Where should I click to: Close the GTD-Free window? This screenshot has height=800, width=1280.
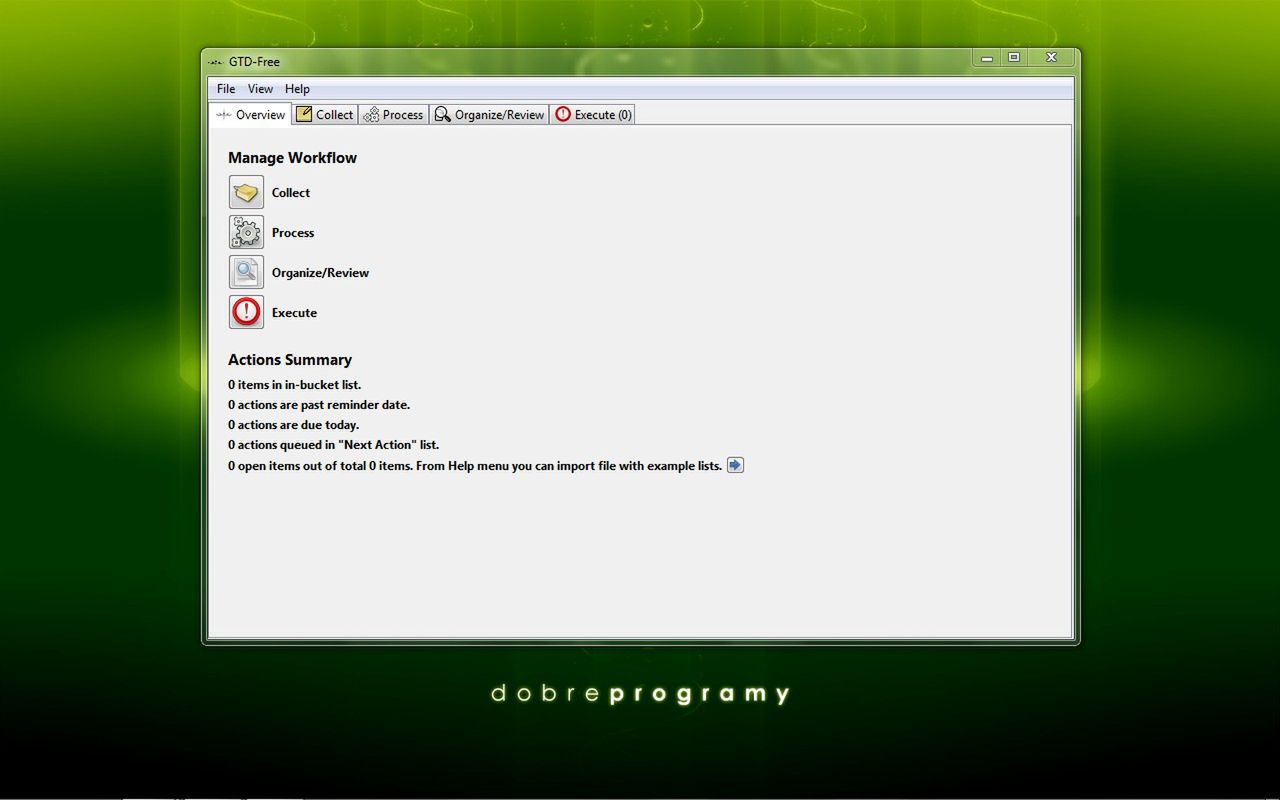(1051, 58)
